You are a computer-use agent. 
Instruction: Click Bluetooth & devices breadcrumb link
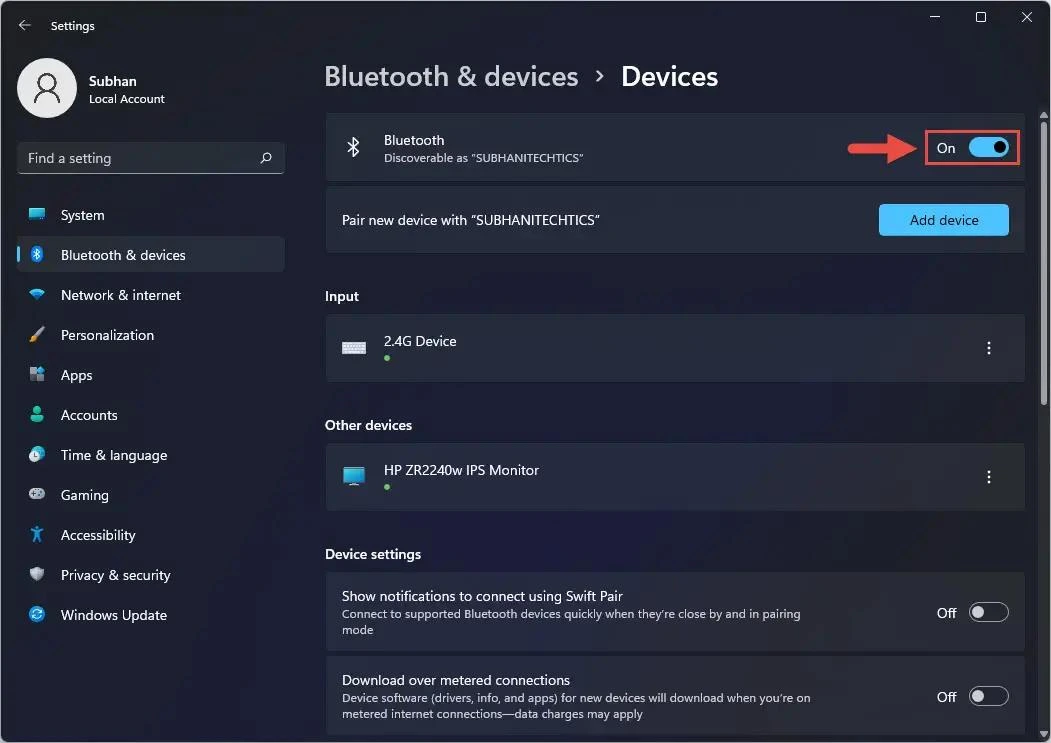pyautogui.click(x=451, y=76)
